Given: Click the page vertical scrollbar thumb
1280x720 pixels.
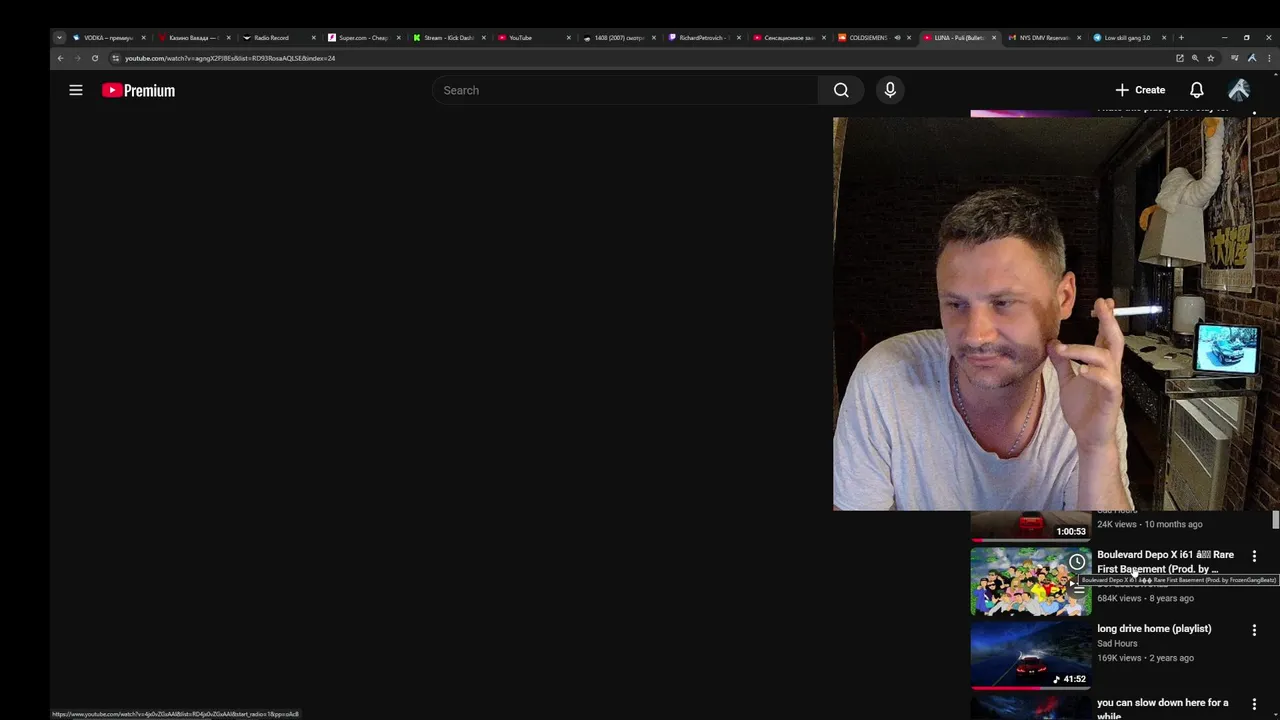Looking at the screenshot, I should tap(1276, 520).
